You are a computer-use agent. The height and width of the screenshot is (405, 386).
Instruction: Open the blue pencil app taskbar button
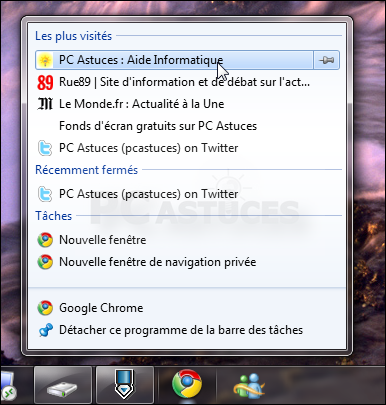[x=125, y=385]
